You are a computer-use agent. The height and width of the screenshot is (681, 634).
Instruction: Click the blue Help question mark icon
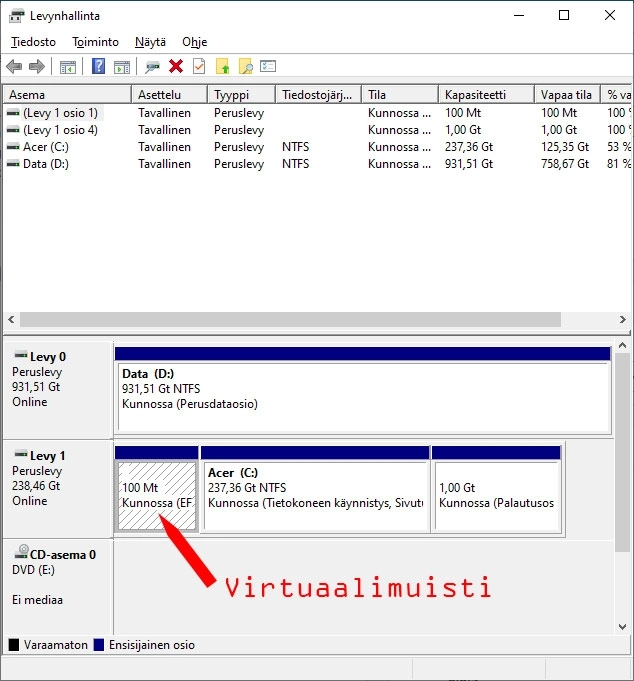(x=98, y=67)
